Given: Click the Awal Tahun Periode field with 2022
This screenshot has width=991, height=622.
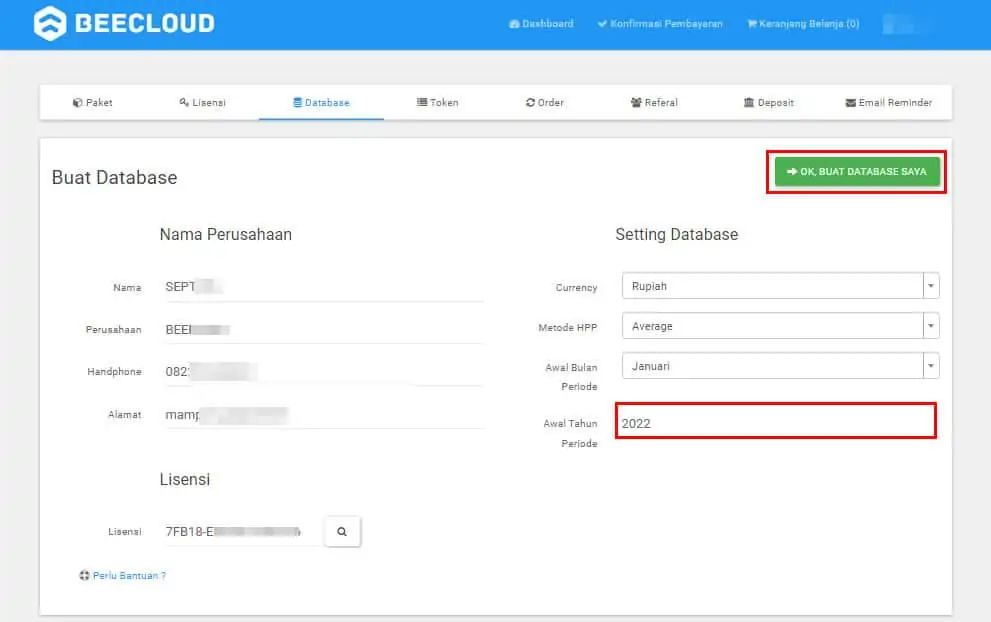Looking at the screenshot, I should coord(775,422).
